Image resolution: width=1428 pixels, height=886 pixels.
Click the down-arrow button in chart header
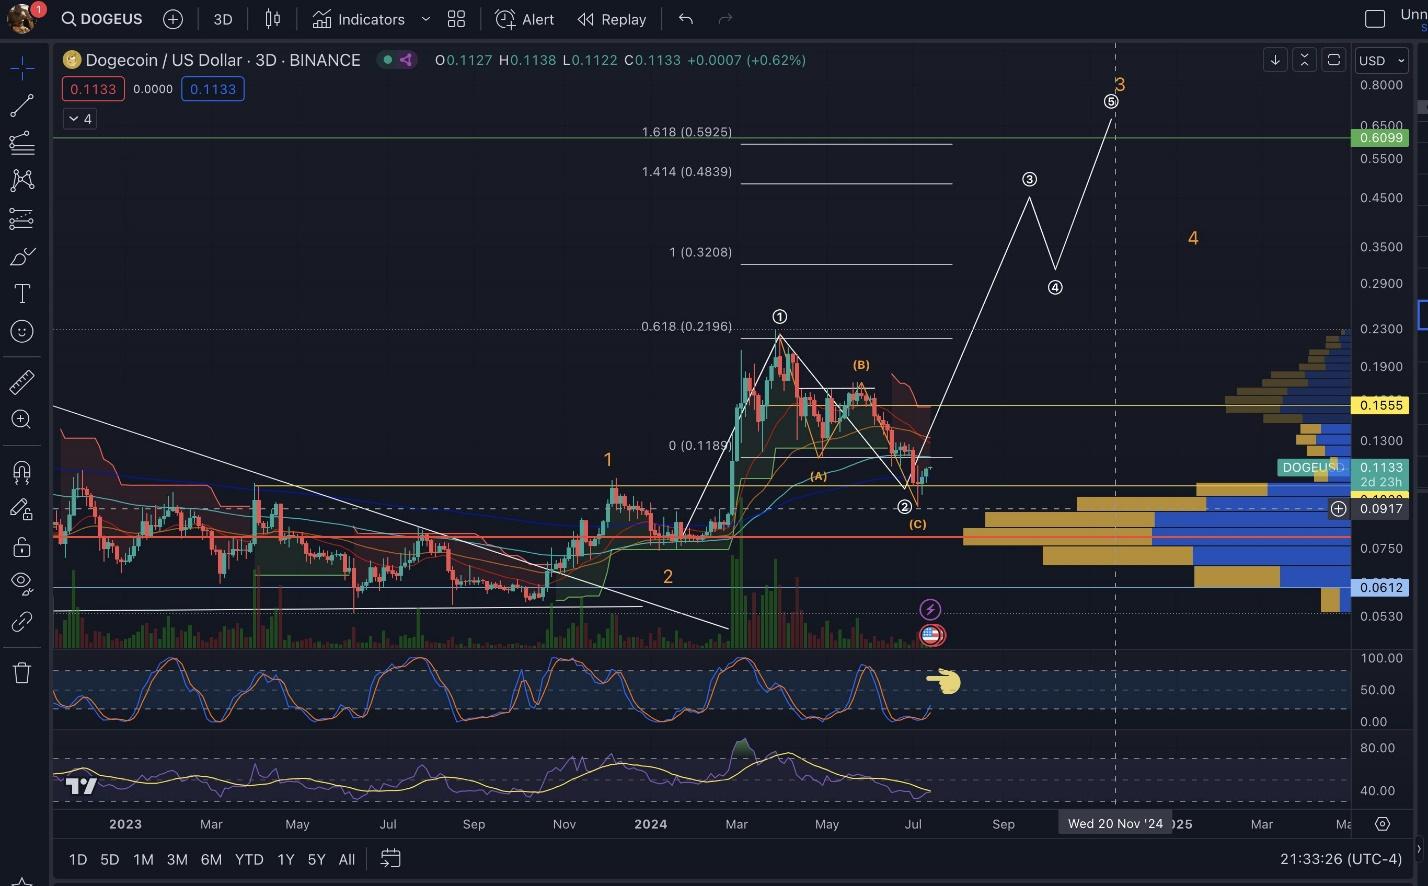tap(1275, 60)
